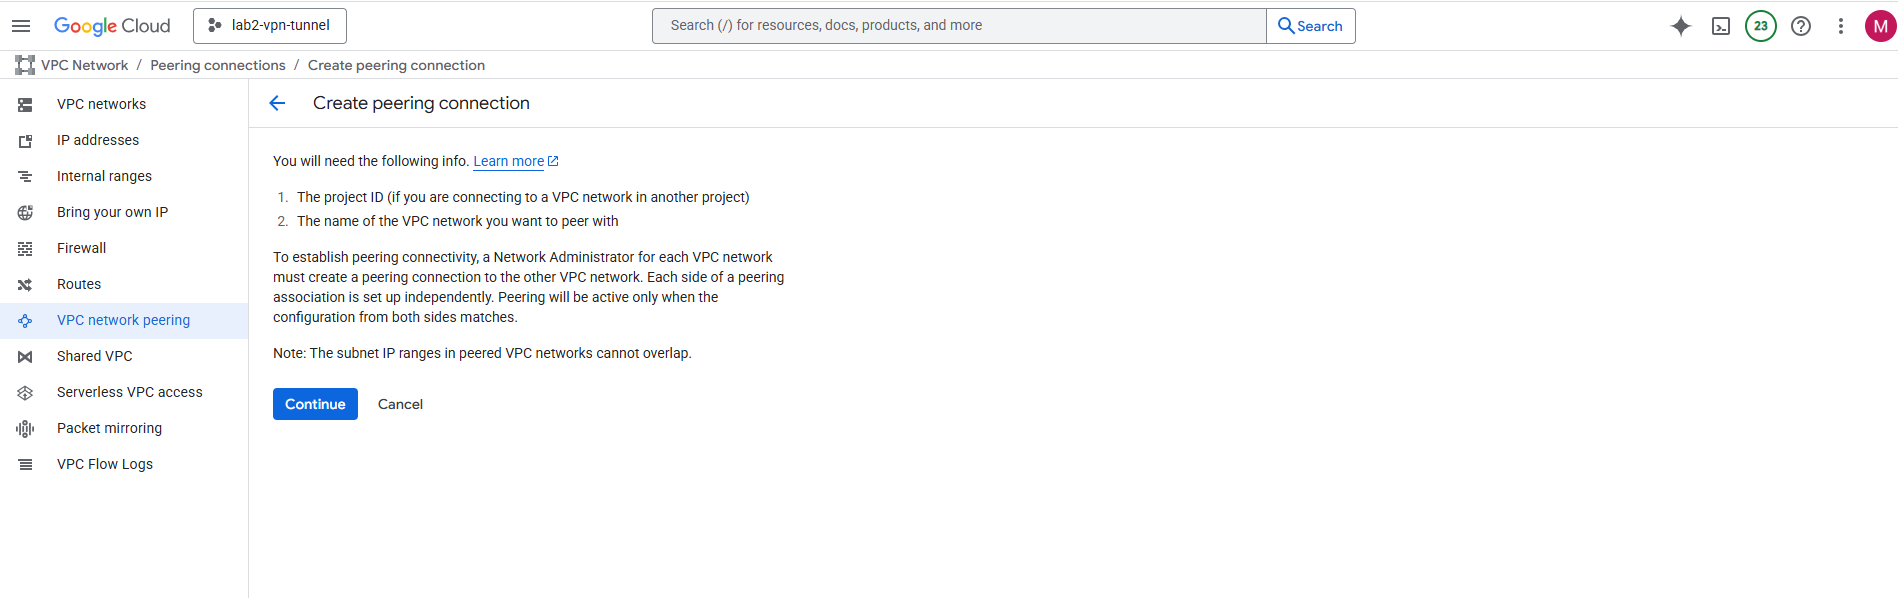Open the help question mark icon
1898x598 pixels.
click(x=1801, y=26)
